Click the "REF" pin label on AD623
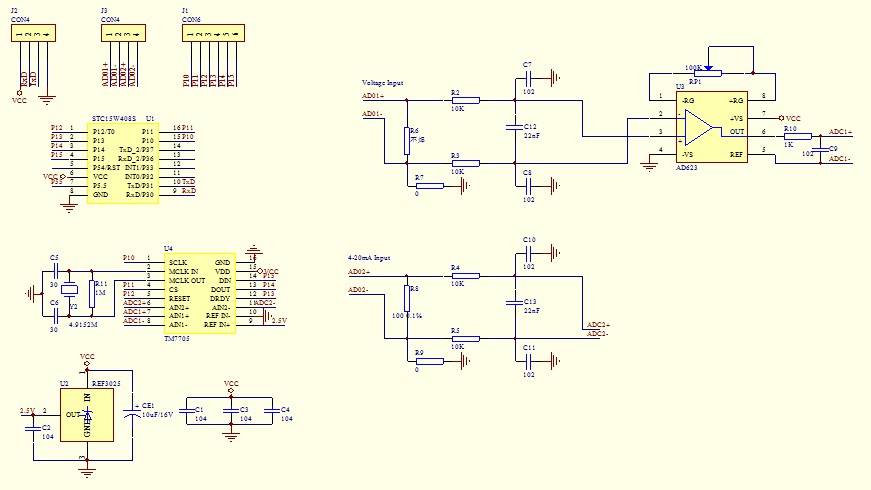Image resolution: width=871 pixels, height=490 pixels. click(736, 154)
